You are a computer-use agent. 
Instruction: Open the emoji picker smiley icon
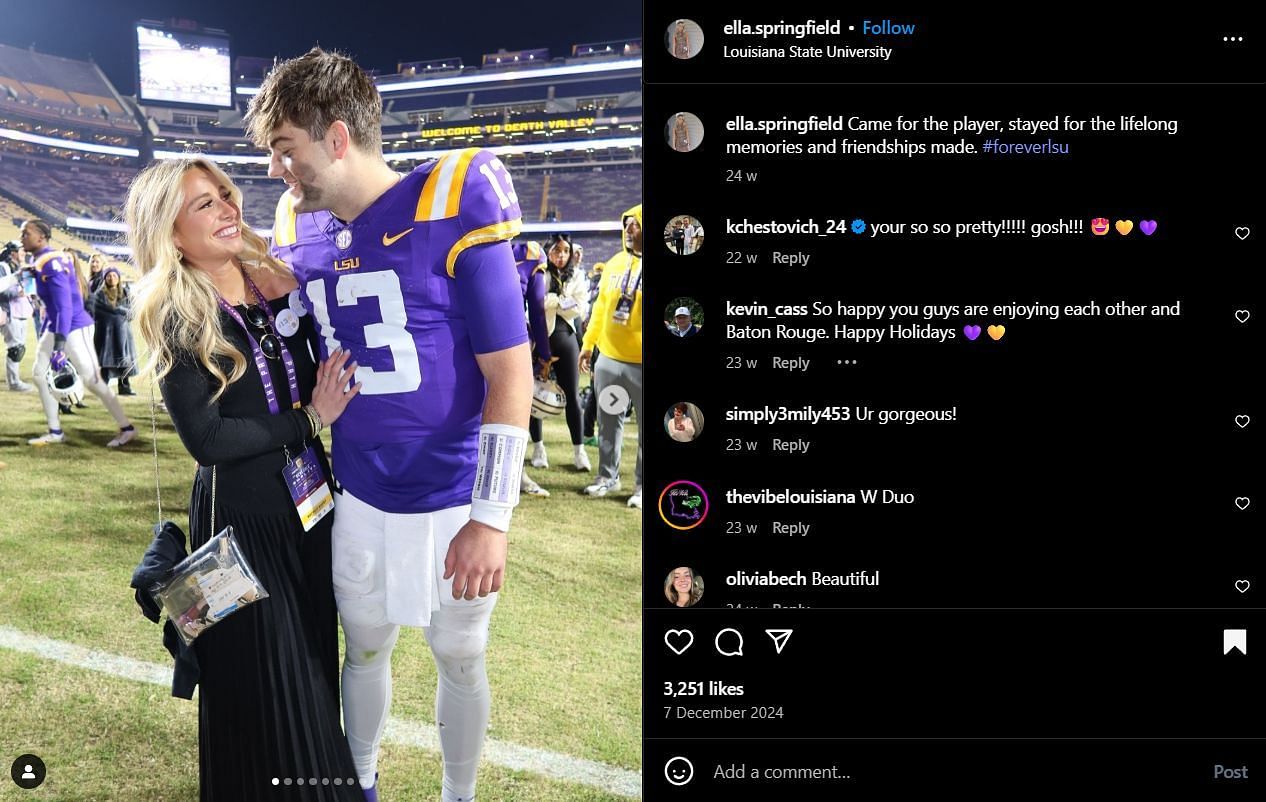(679, 771)
